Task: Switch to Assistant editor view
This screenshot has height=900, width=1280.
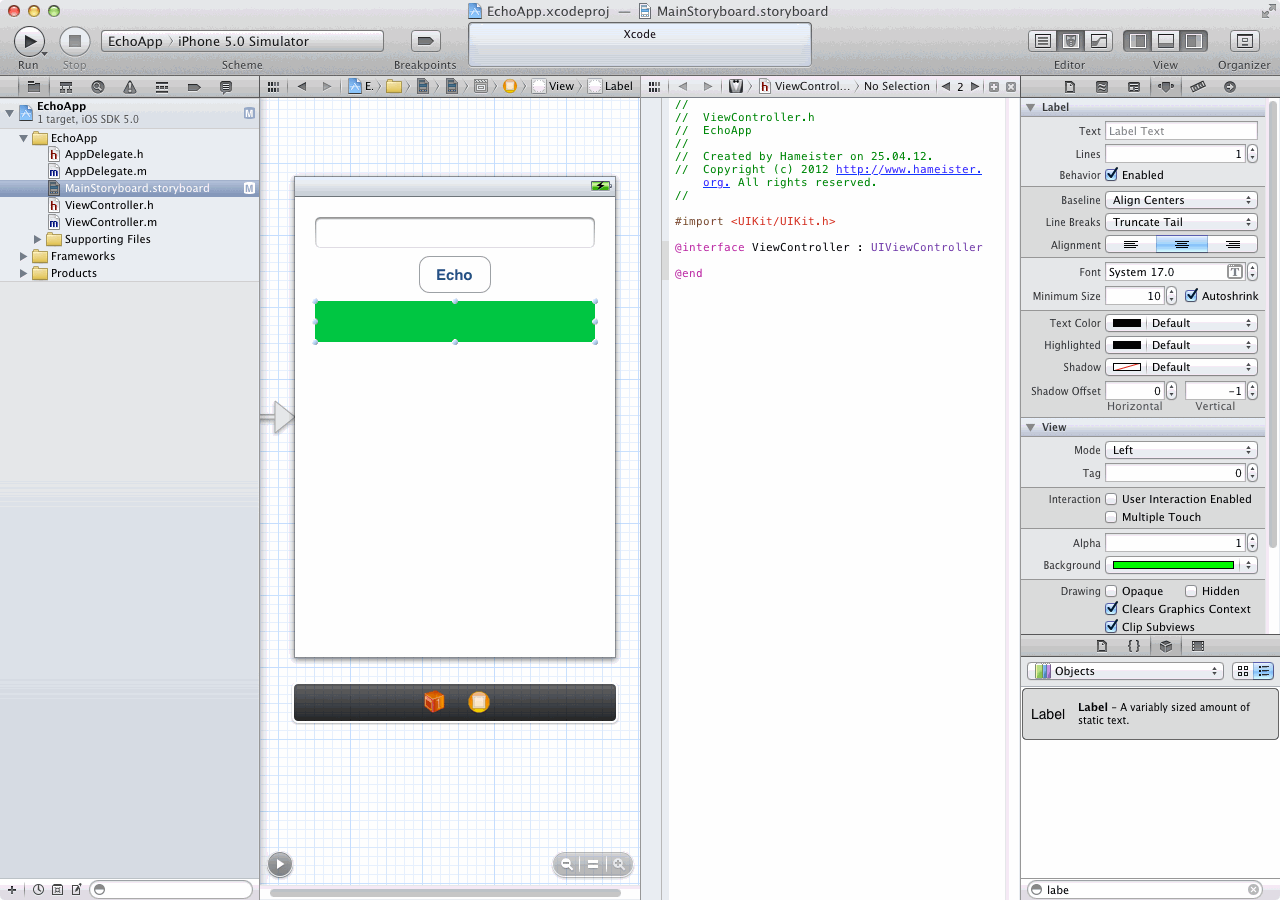Action: 1071,41
